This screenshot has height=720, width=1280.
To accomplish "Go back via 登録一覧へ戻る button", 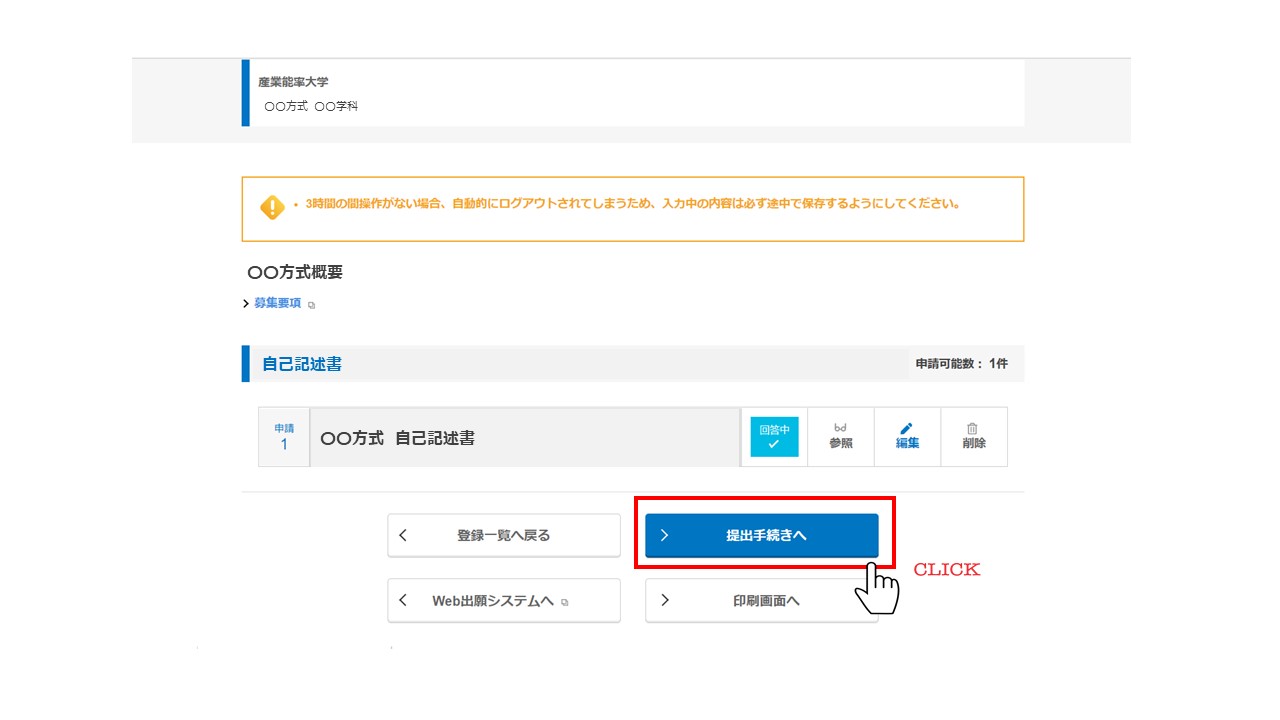I will pos(504,535).
